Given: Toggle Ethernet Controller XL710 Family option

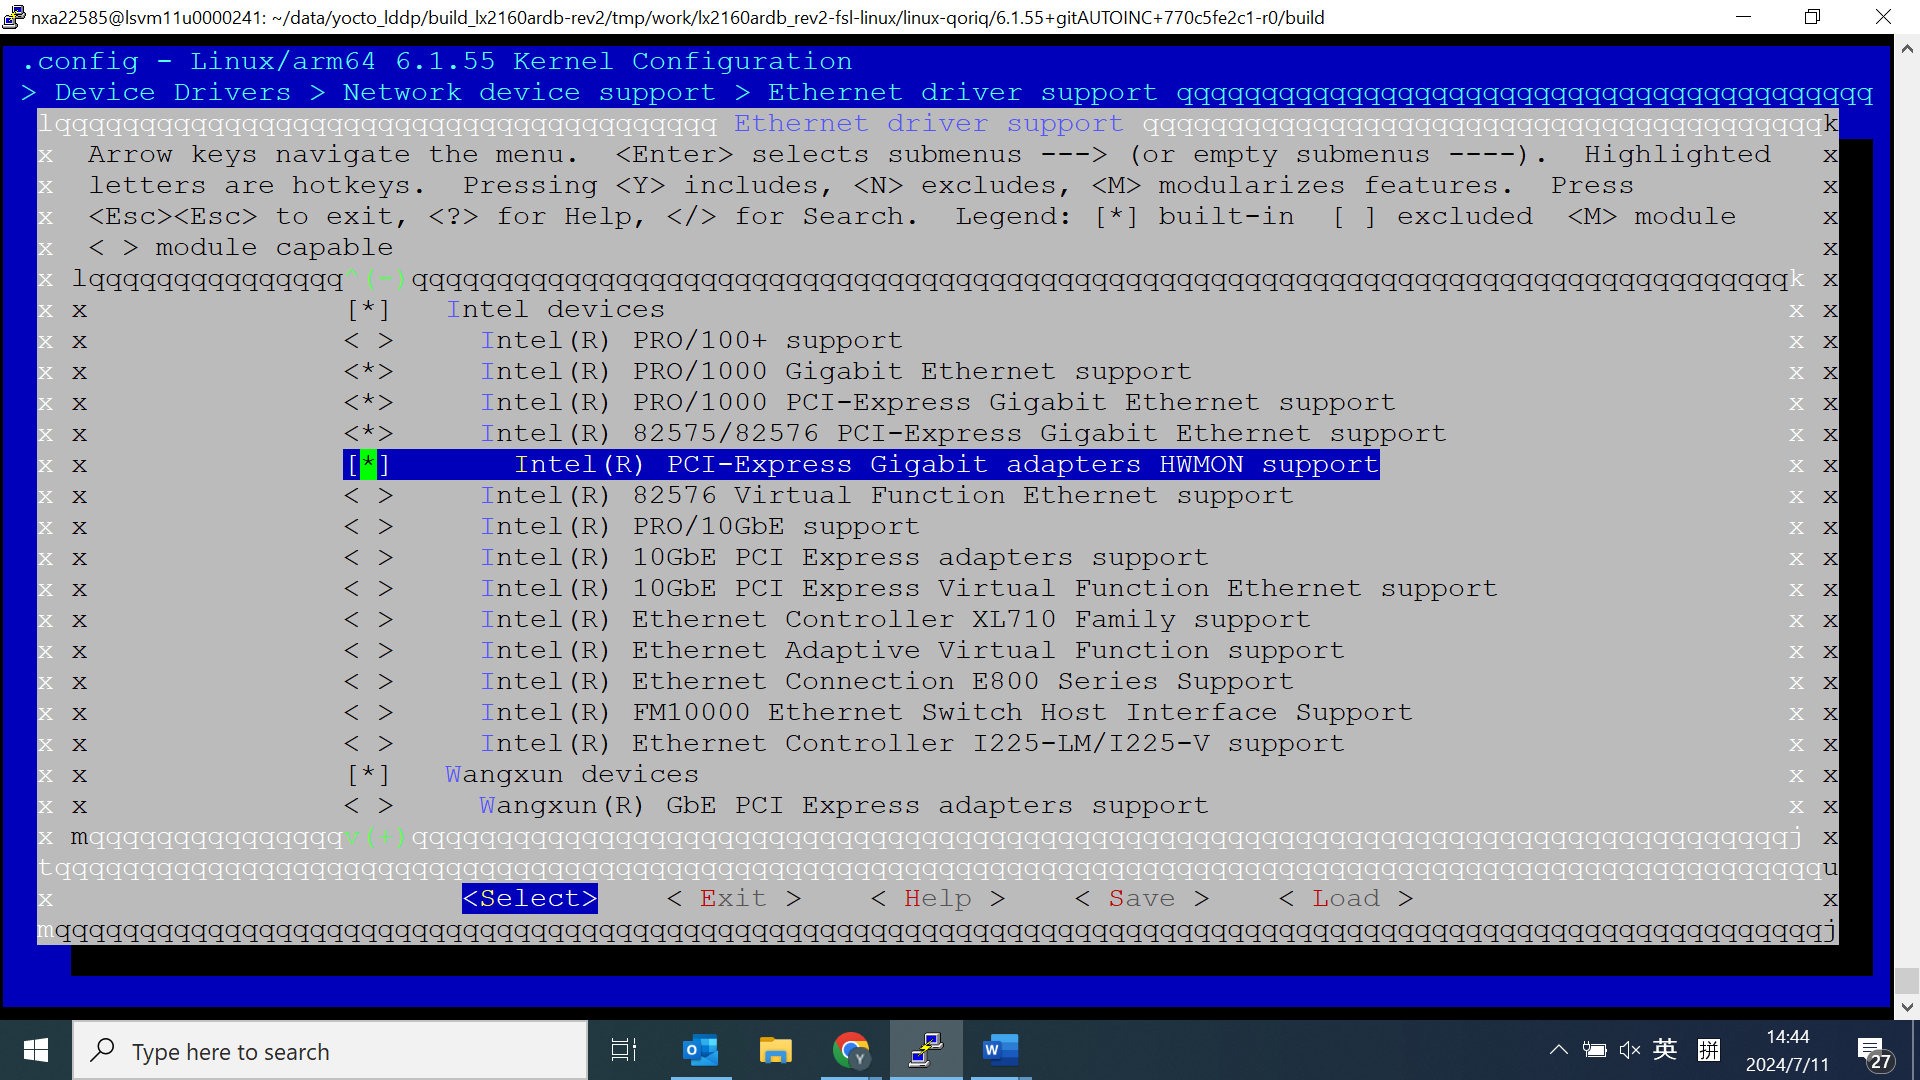Looking at the screenshot, I should point(368,620).
